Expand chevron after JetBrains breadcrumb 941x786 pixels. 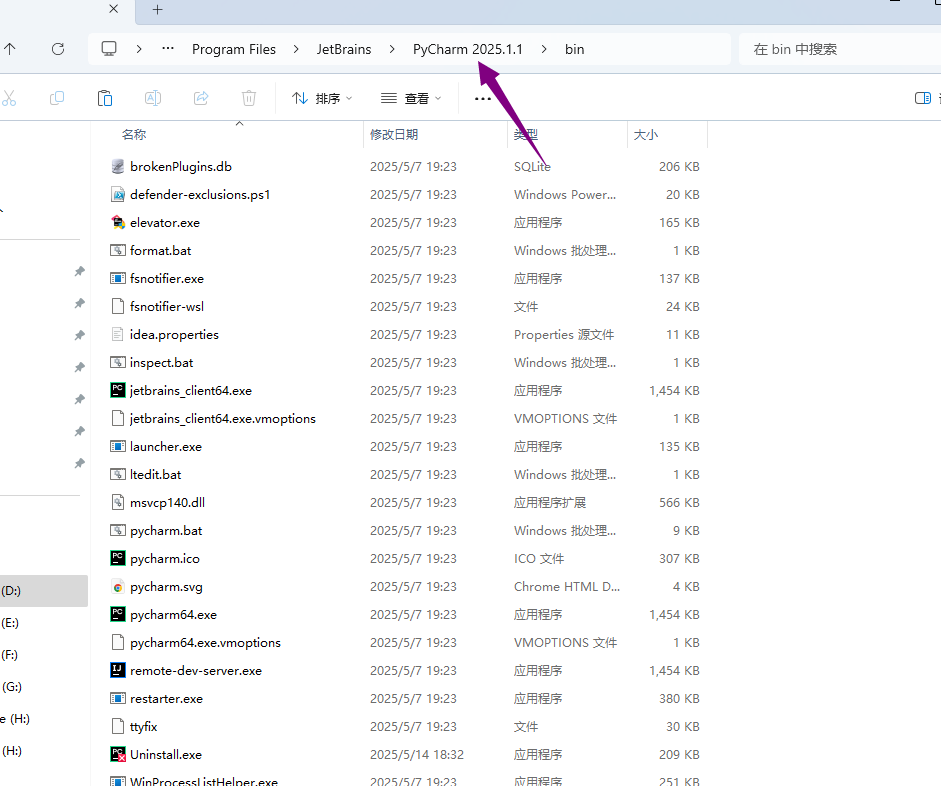tap(392, 49)
